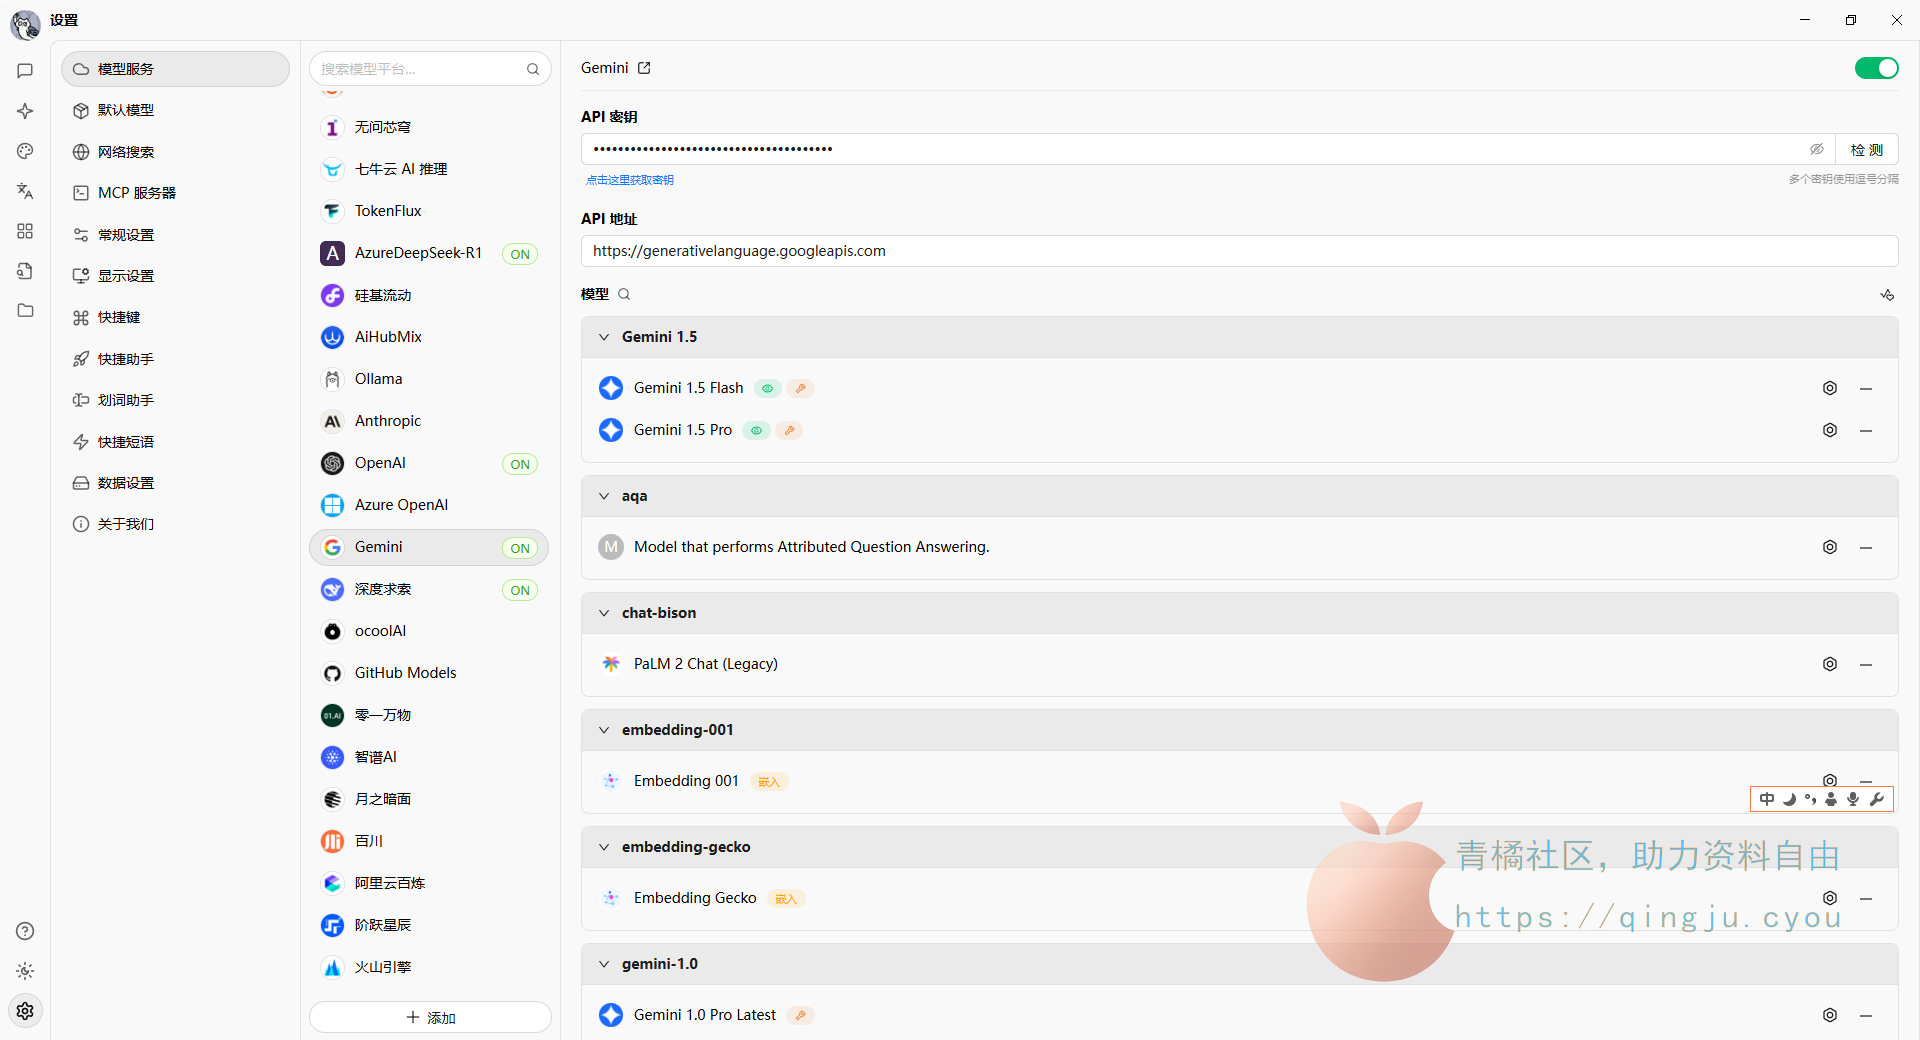Click the model health check icon
Screen dimensions: 1920x1040
[x=1887, y=294]
